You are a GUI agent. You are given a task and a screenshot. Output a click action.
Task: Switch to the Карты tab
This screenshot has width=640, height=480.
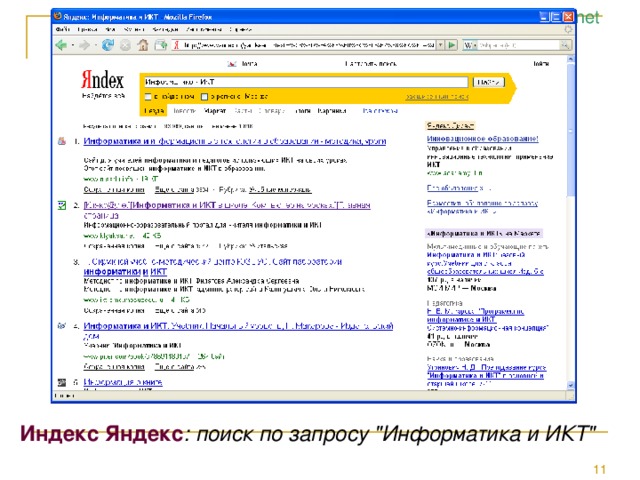243,111
